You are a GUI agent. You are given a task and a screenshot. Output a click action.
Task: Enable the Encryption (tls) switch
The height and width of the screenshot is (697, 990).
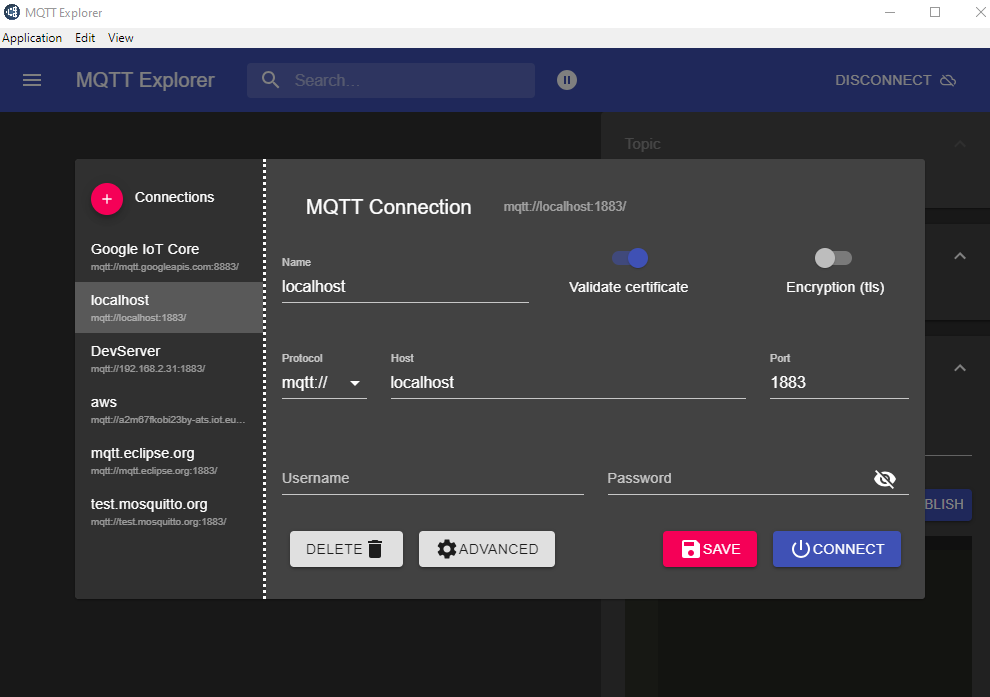pos(833,258)
